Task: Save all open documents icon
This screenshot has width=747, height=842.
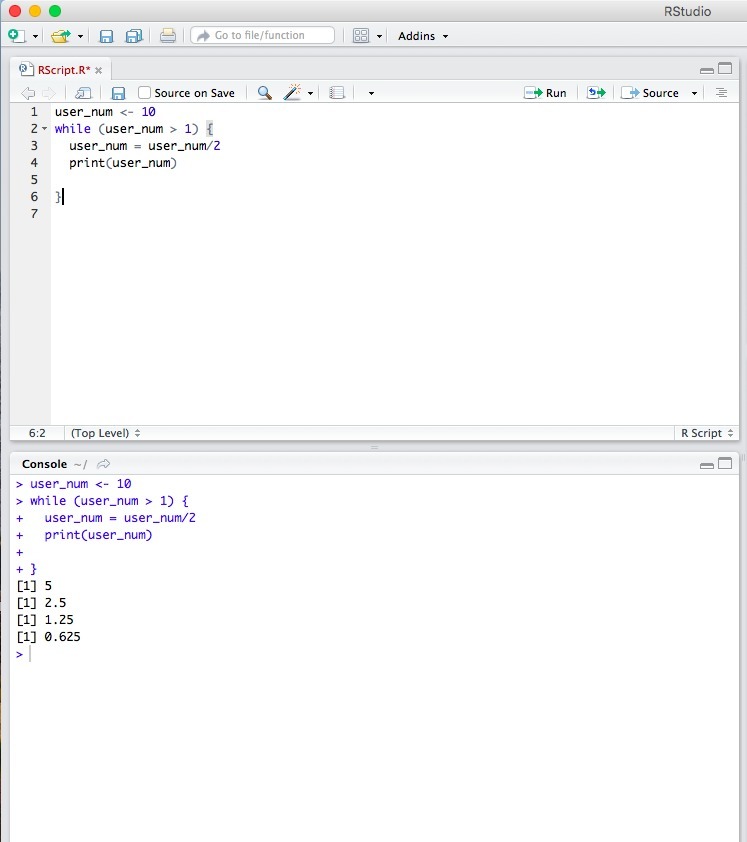Action: (132, 36)
